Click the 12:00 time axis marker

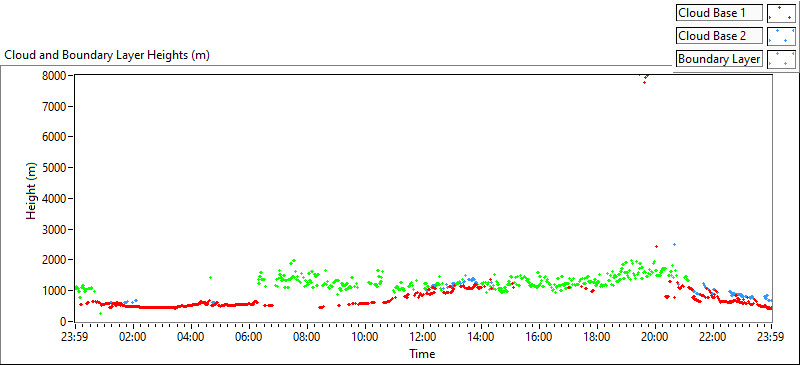pos(423,337)
